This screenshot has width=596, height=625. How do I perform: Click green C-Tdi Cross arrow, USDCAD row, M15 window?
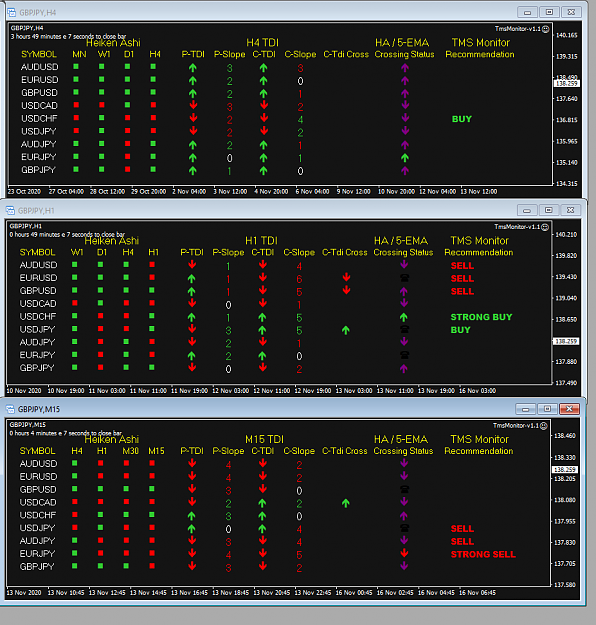click(346, 503)
